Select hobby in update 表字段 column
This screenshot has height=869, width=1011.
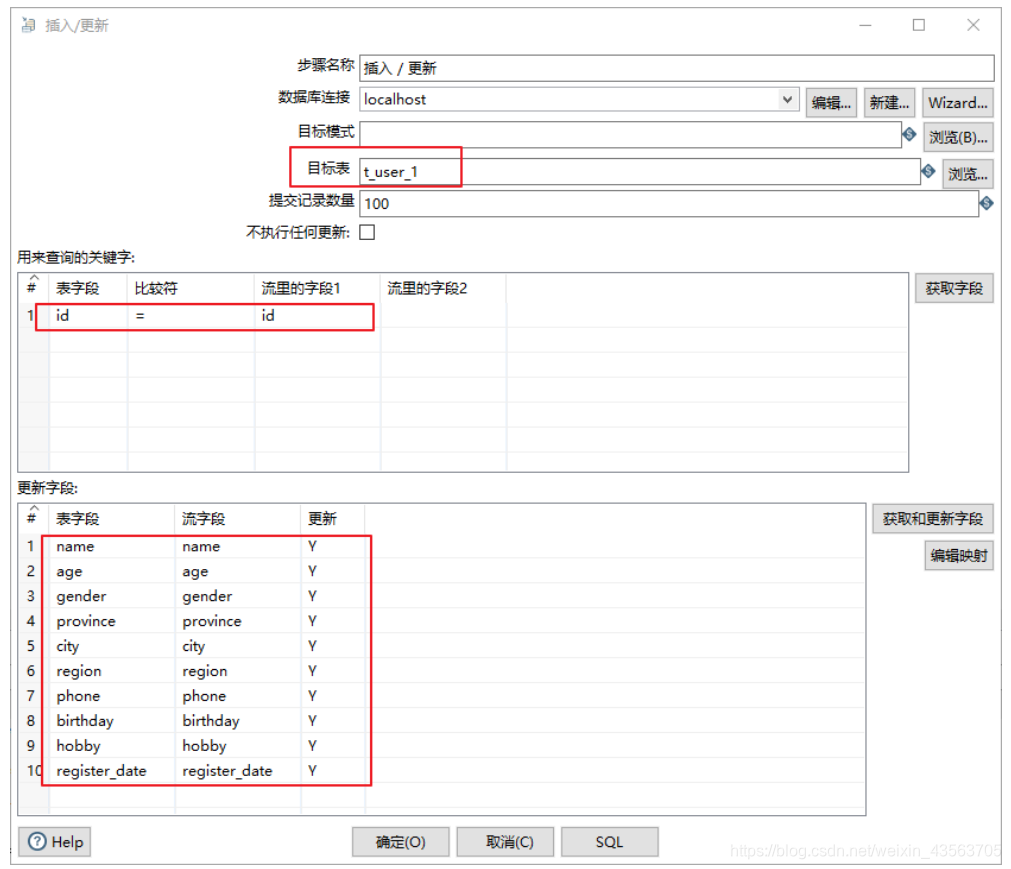coord(112,745)
